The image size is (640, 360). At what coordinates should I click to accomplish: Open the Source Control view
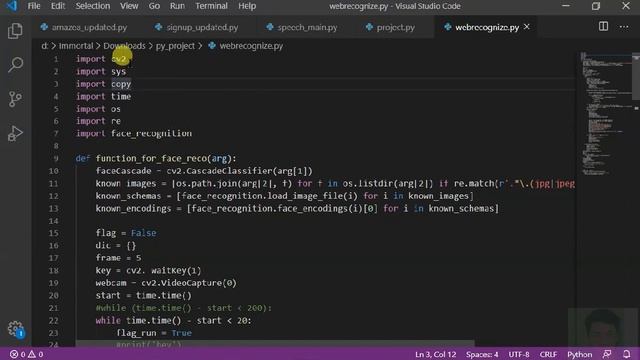15,99
